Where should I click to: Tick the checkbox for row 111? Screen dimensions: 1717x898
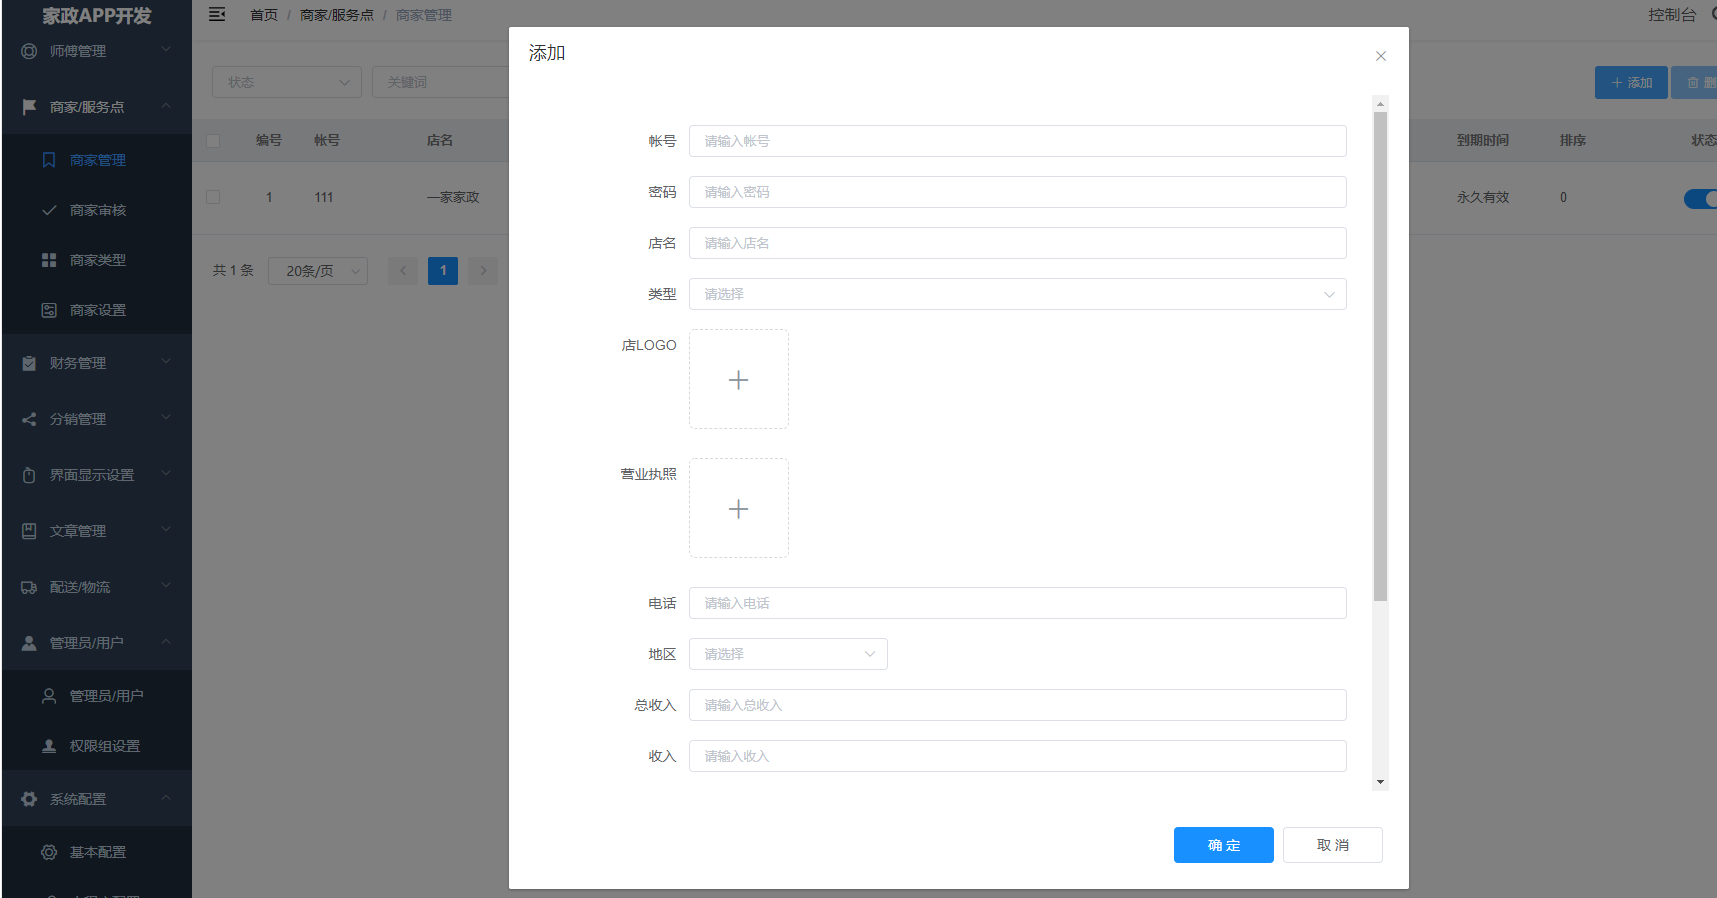click(x=213, y=197)
